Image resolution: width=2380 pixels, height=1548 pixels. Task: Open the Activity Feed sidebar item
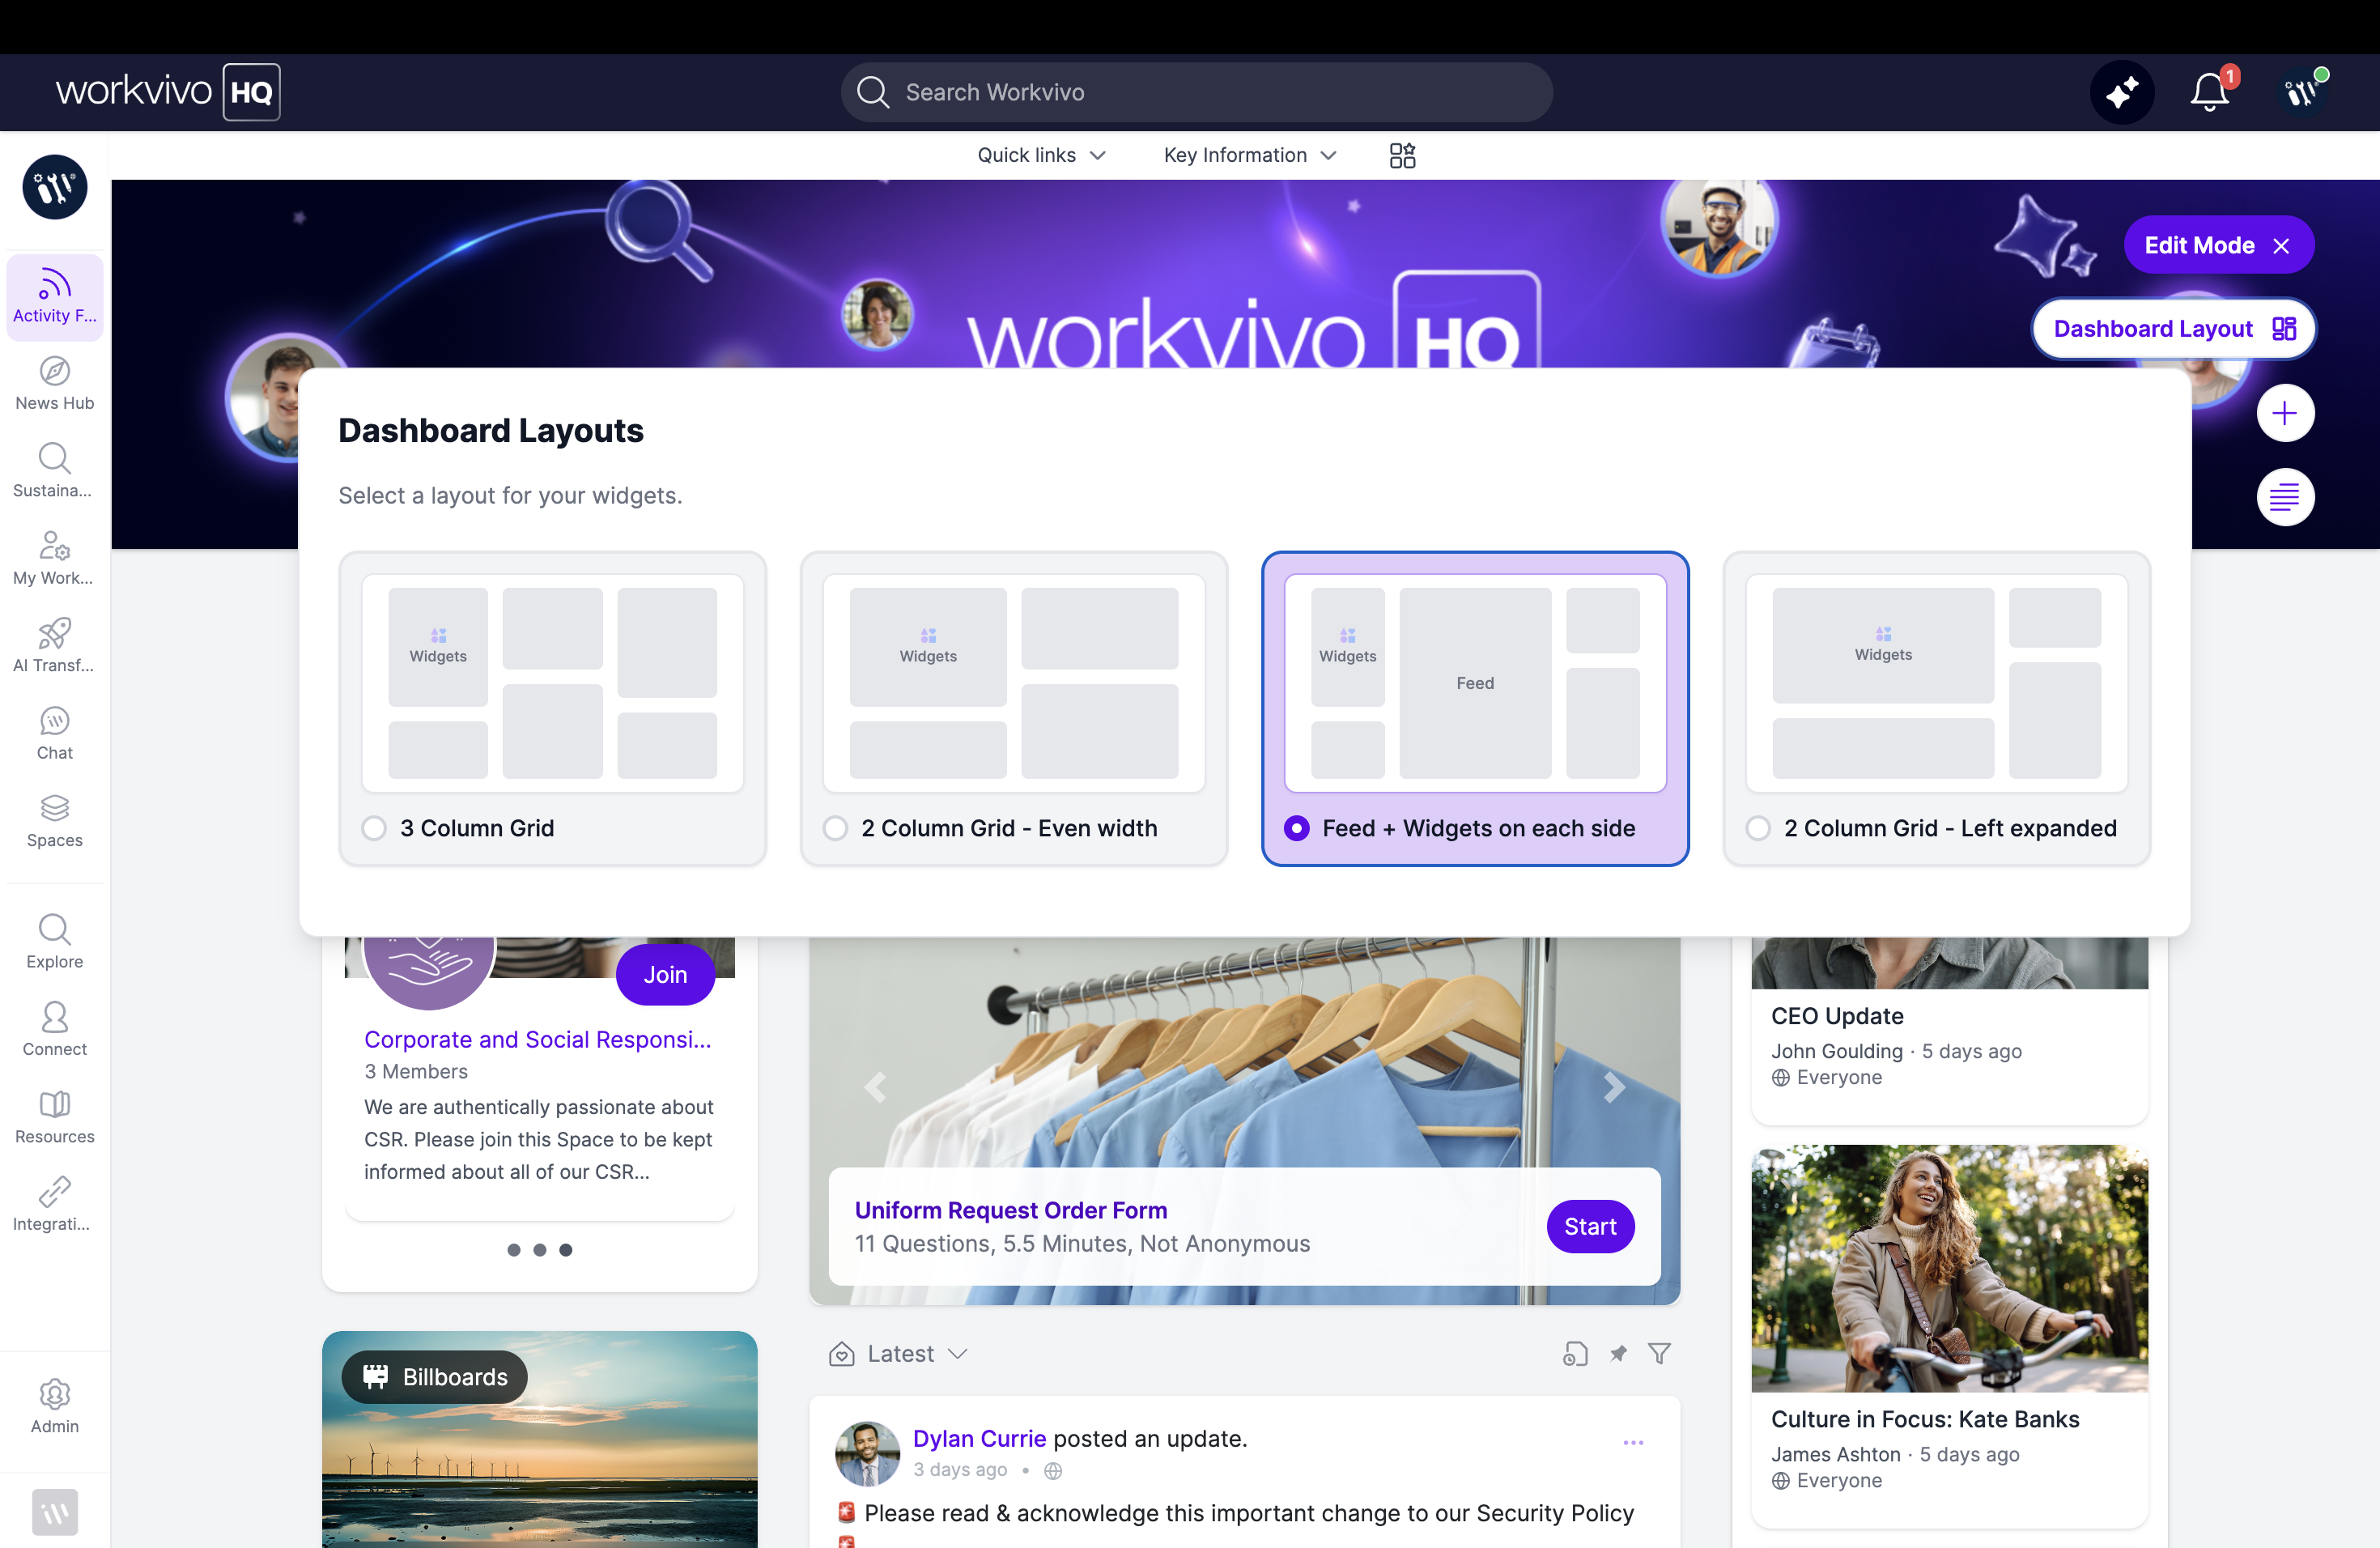(55, 297)
